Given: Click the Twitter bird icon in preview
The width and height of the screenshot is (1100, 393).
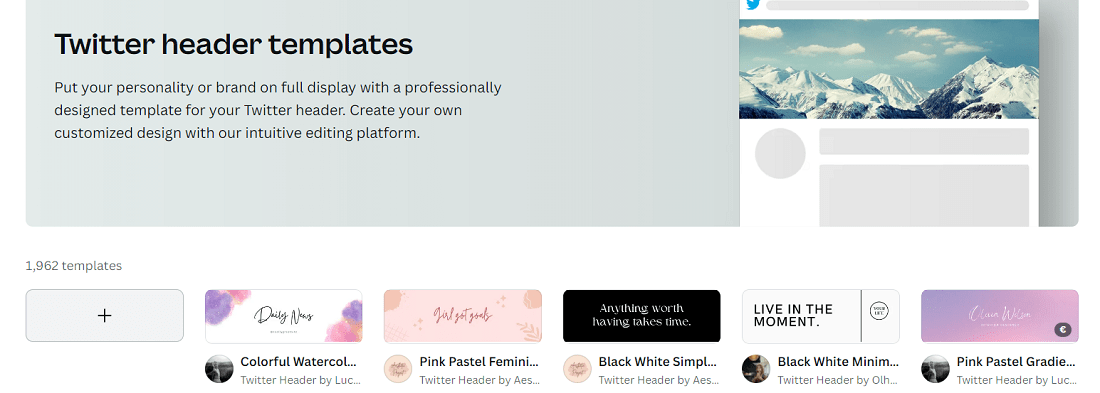Looking at the screenshot, I should 753,4.
